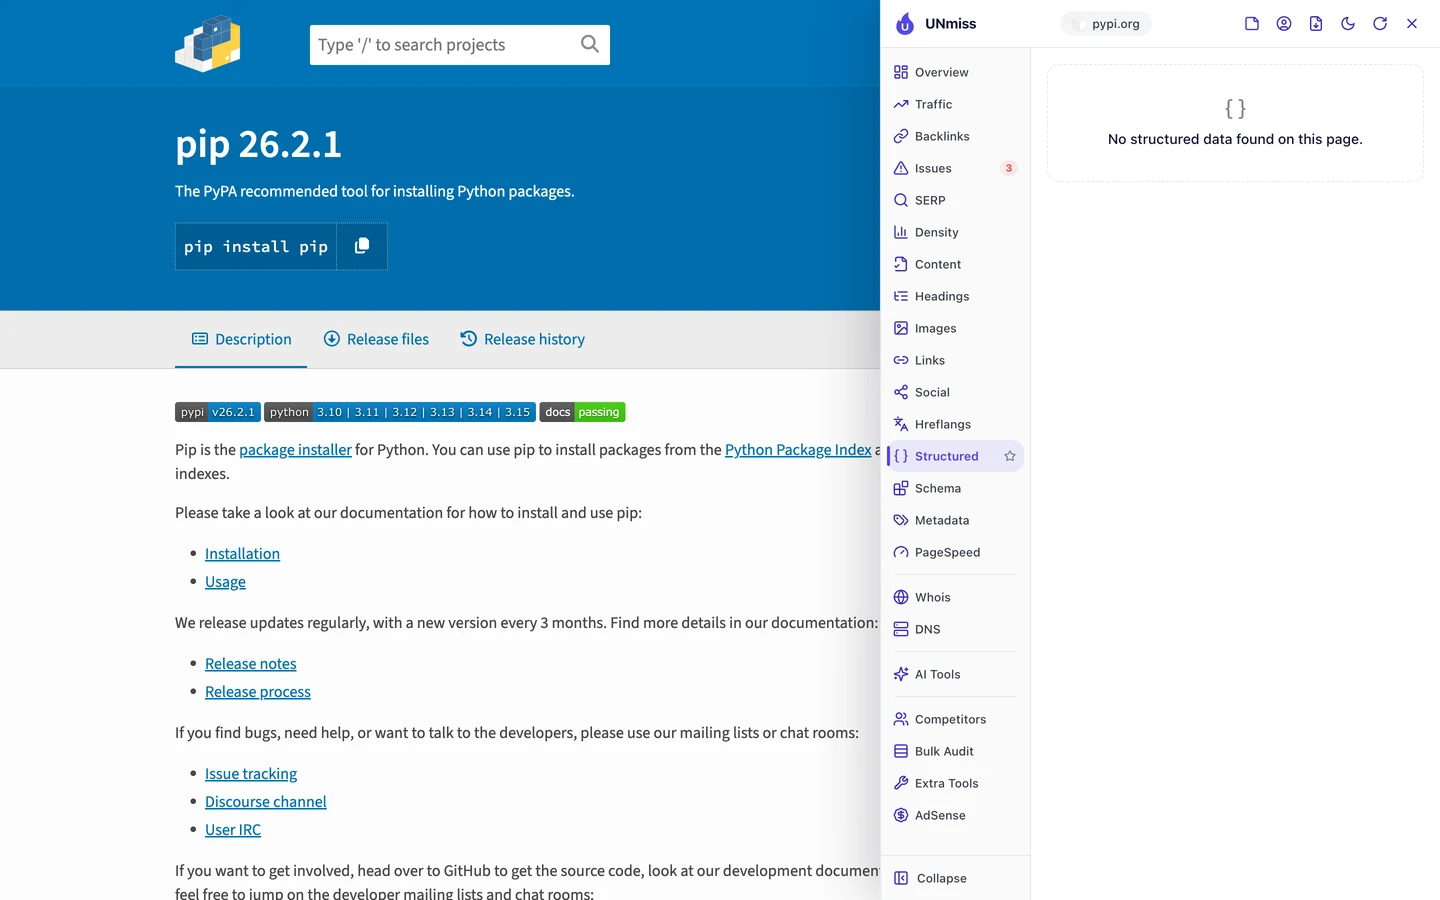Viewport: 1440px width, 900px height.
Task: Switch to the Release history tab
Action: pos(522,339)
